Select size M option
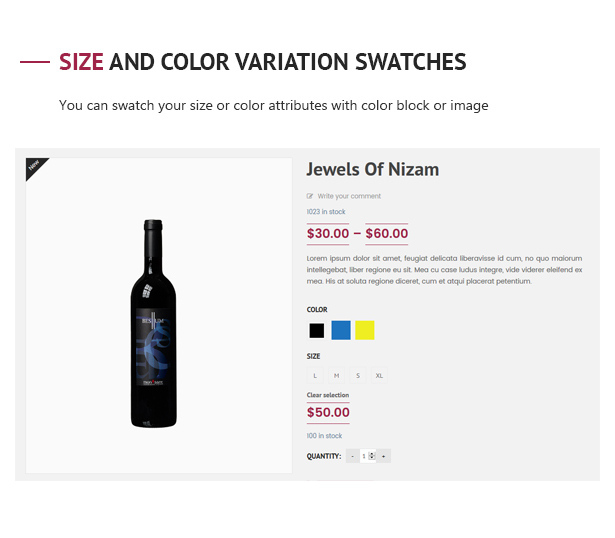 pyautogui.click(x=336, y=375)
